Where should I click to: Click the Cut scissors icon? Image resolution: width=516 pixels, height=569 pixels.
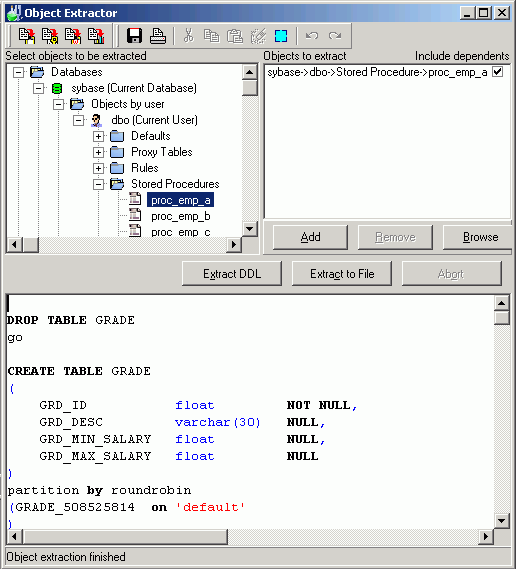(x=188, y=36)
